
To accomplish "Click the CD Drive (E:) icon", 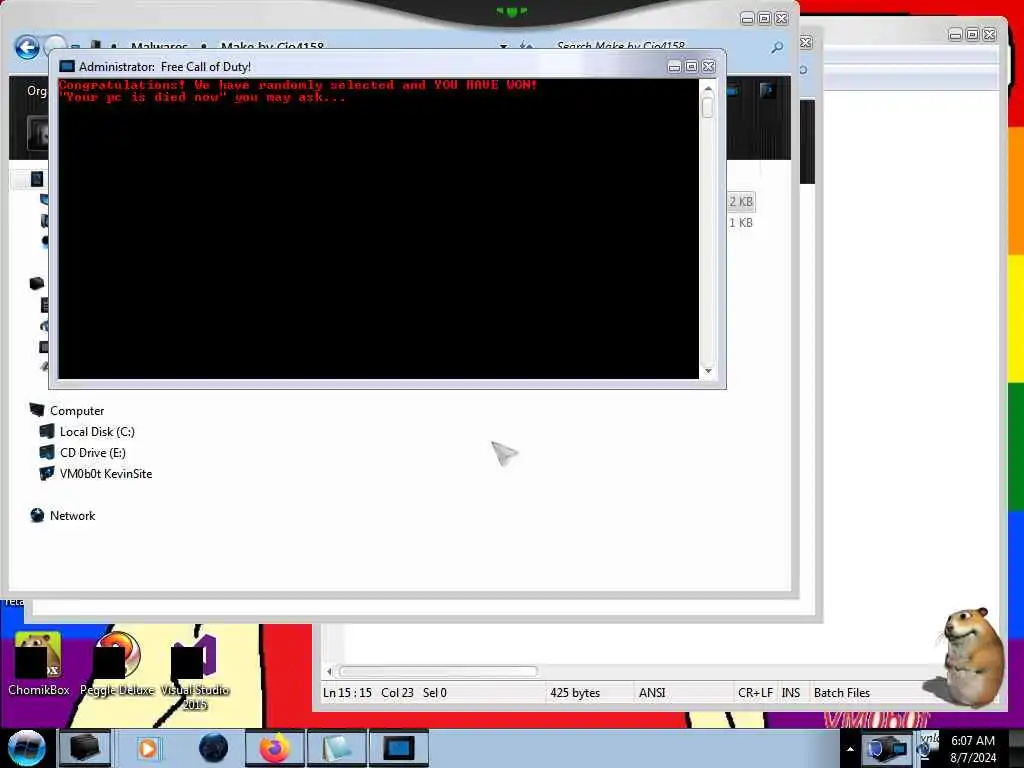I will pyautogui.click(x=47, y=452).
